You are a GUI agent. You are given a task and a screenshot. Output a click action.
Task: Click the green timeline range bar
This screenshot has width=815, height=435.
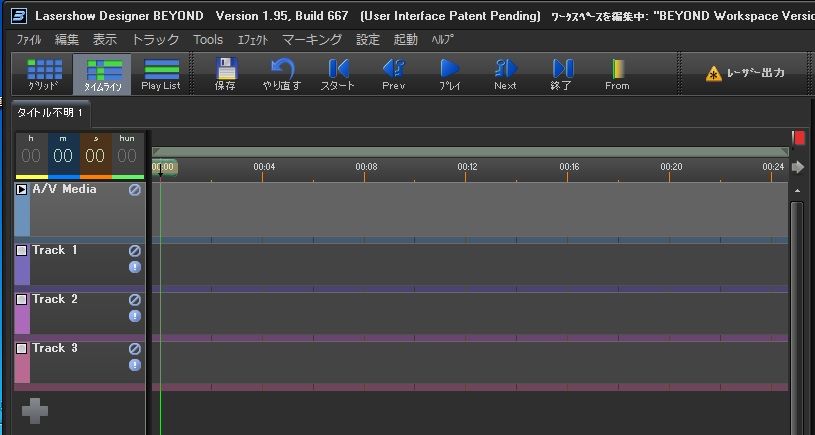tap(470, 152)
